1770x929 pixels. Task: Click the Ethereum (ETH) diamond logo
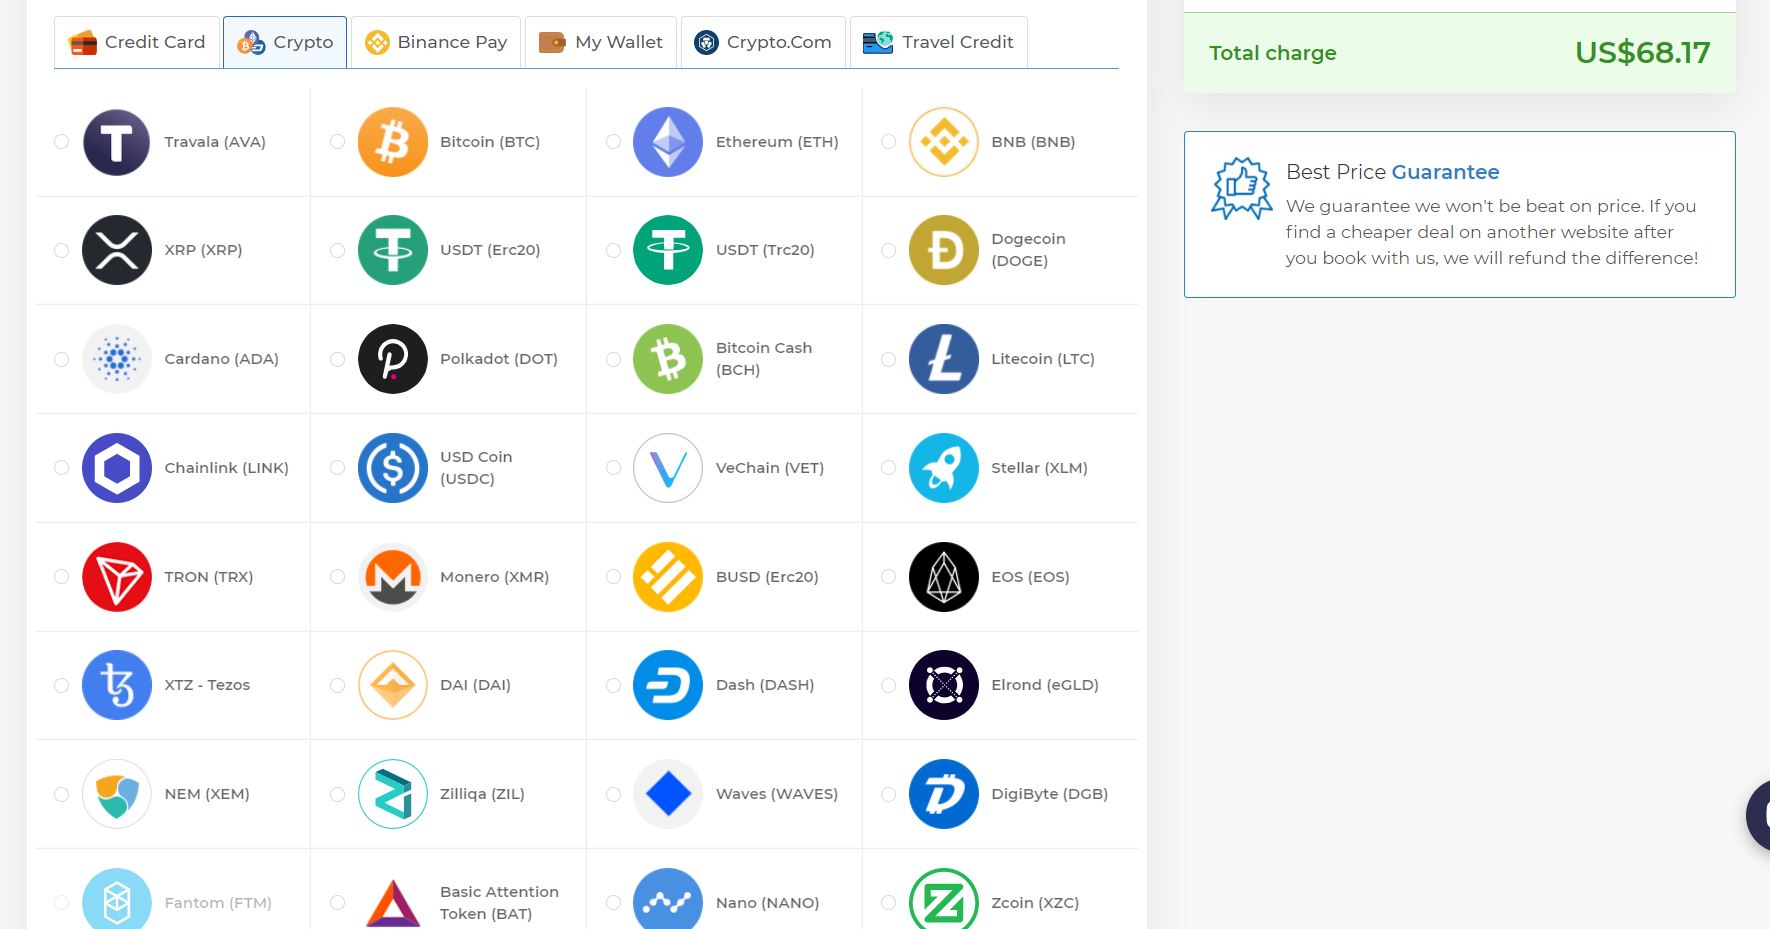pyautogui.click(x=668, y=142)
